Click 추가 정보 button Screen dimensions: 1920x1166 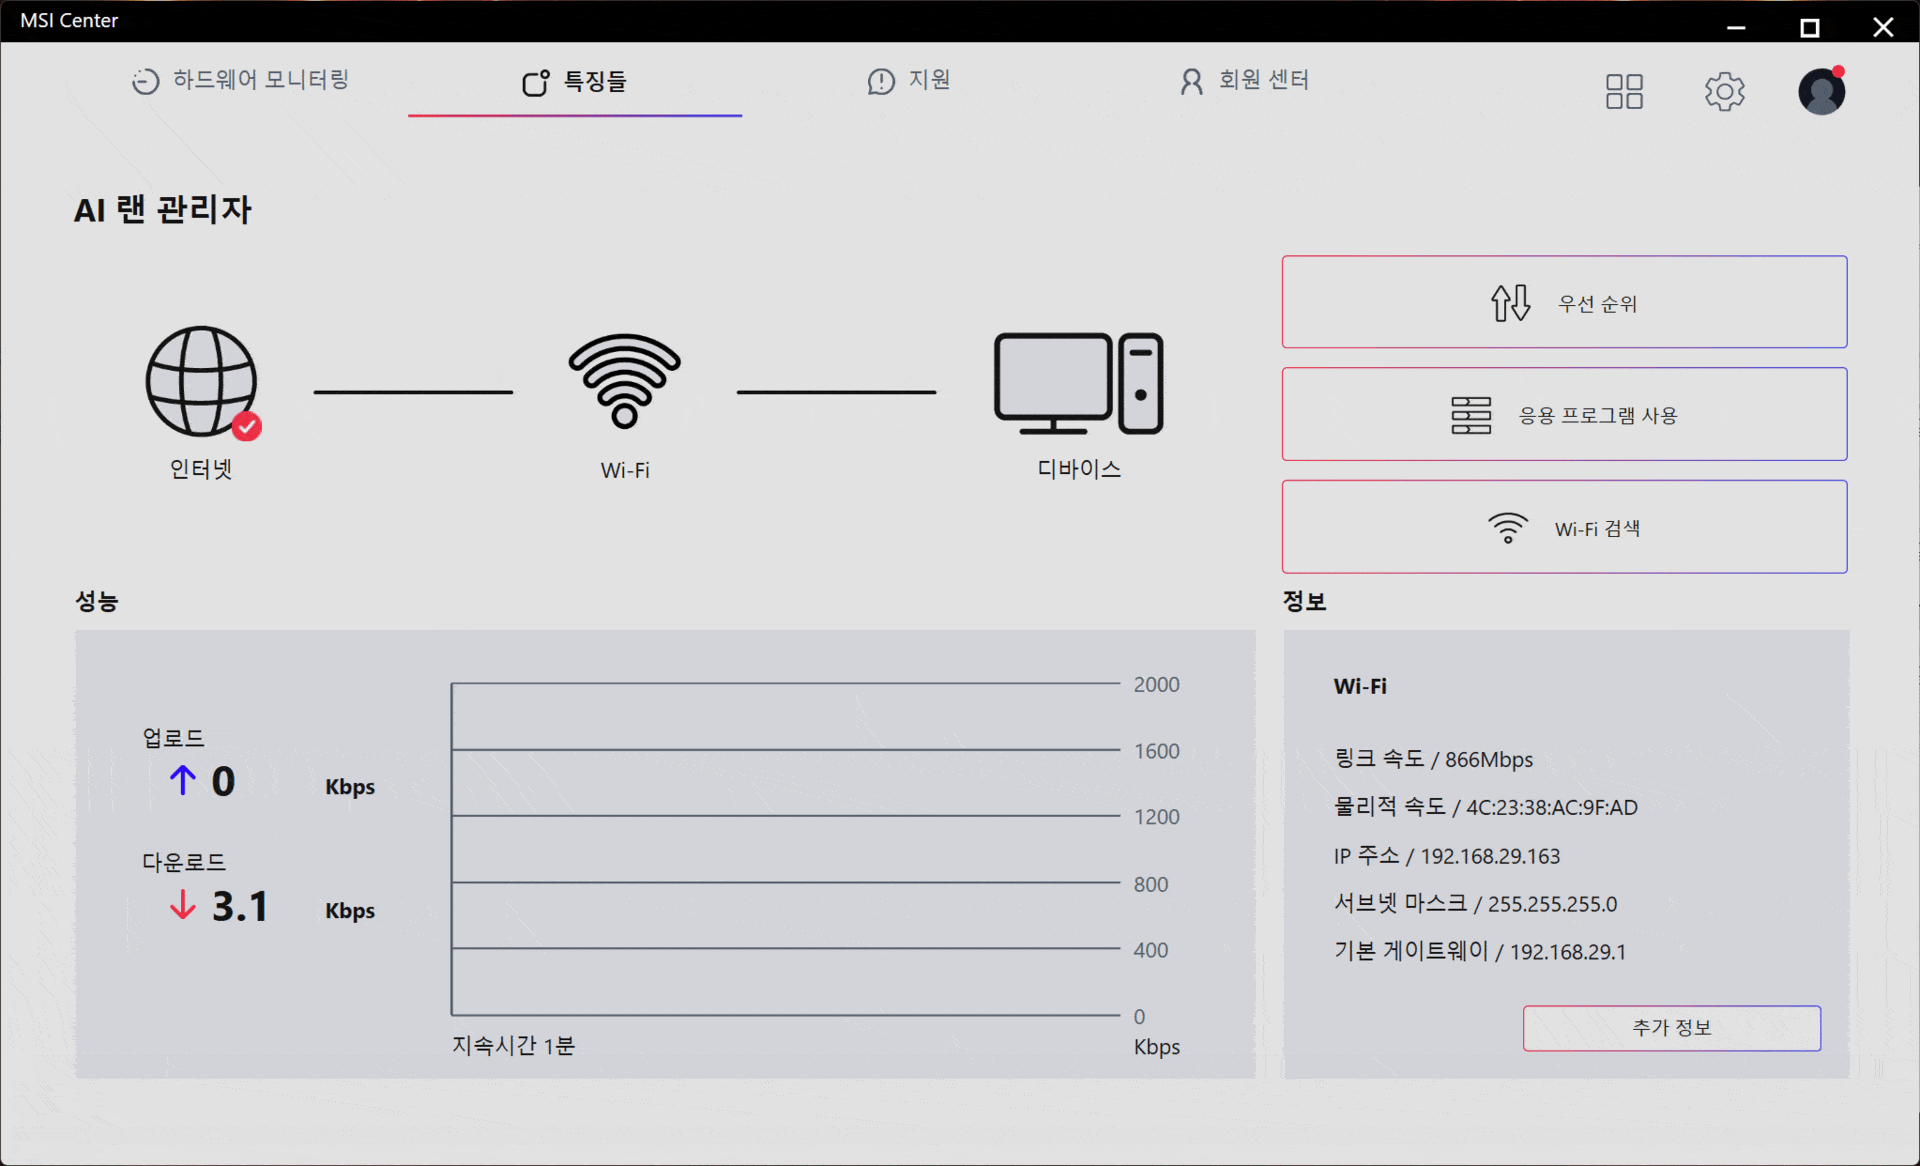(1671, 1028)
